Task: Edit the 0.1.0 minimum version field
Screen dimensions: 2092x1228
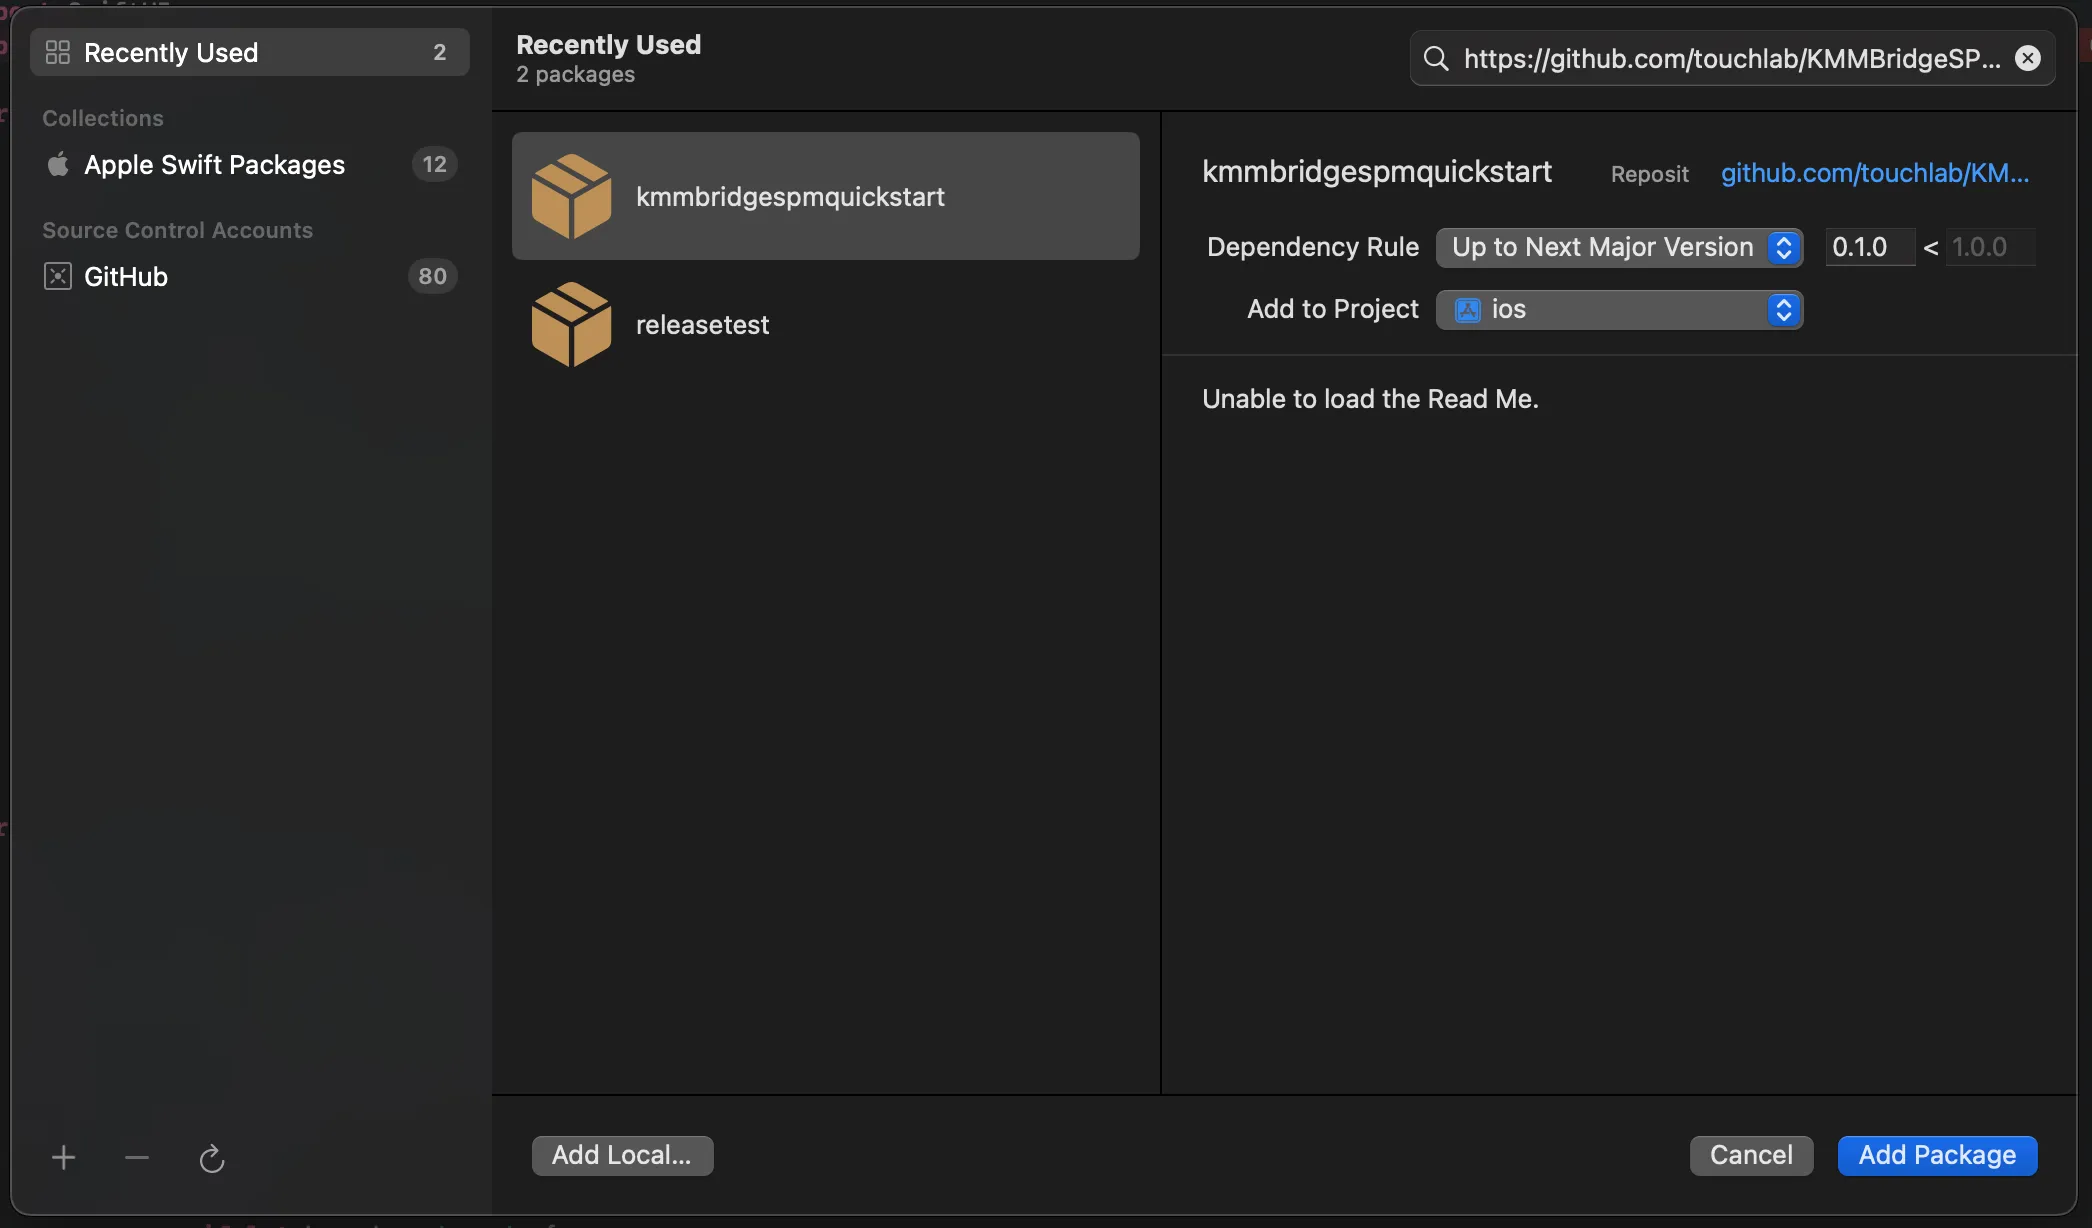Action: pyautogui.click(x=1870, y=247)
